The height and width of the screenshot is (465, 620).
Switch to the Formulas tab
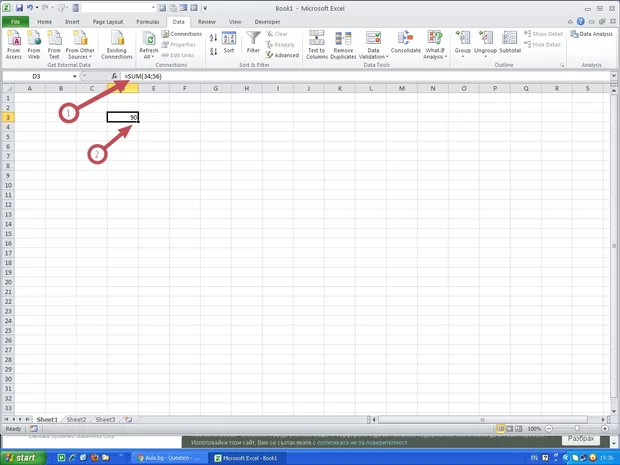point(147,22)
